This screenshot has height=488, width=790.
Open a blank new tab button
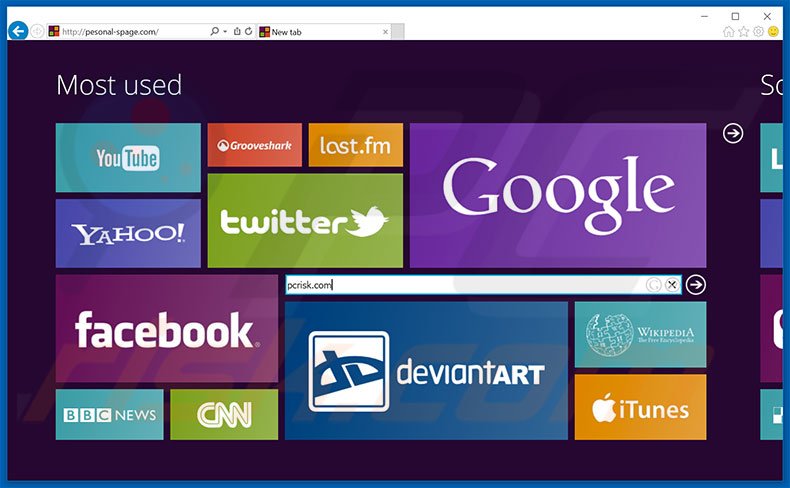tap(398, 32)
